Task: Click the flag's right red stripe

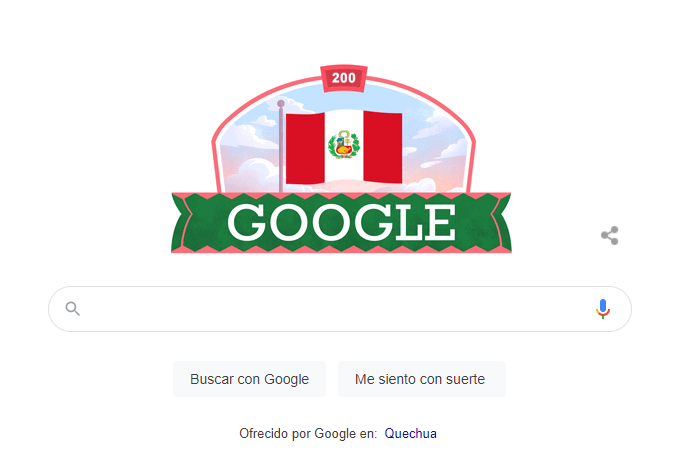Action: click(x=383, y=147)
